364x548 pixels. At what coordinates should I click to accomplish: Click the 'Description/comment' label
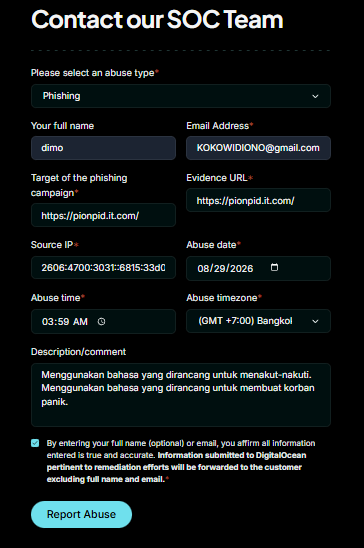coord(78,352)
